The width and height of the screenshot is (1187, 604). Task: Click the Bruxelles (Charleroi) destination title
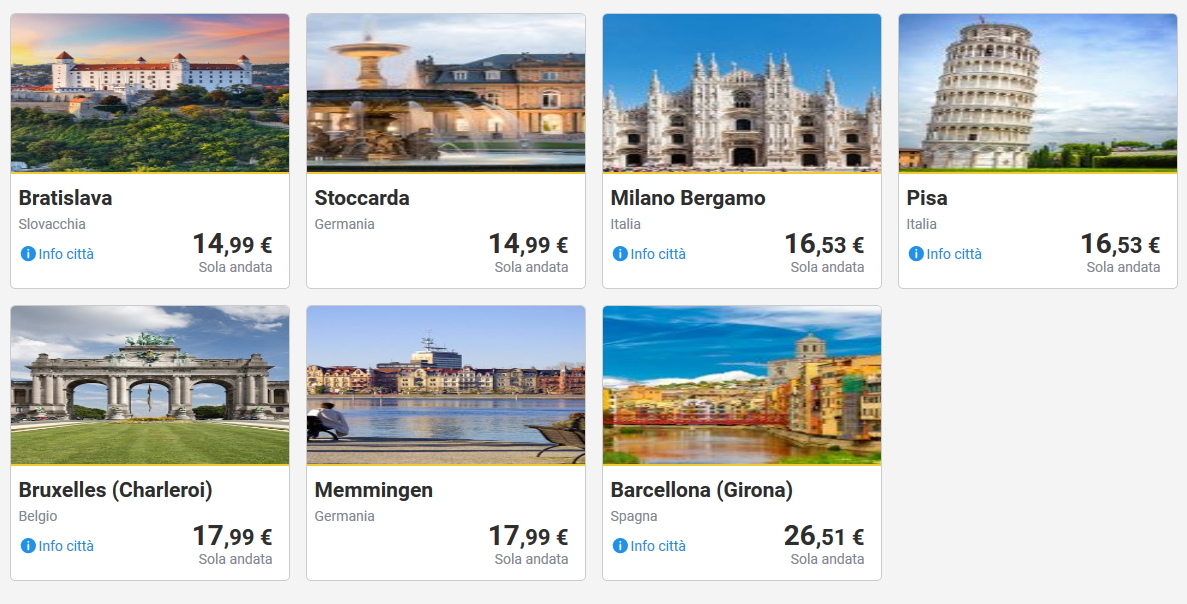click(x=116, y=490)
